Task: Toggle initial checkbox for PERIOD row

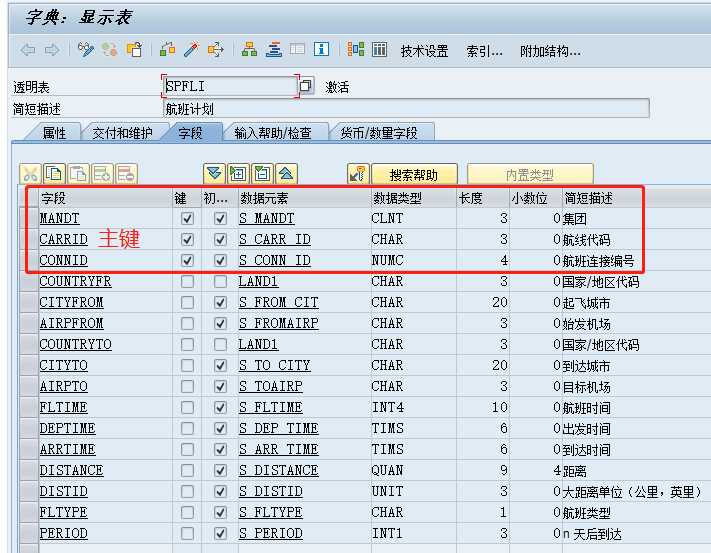Action: click(x=220, y=534)
